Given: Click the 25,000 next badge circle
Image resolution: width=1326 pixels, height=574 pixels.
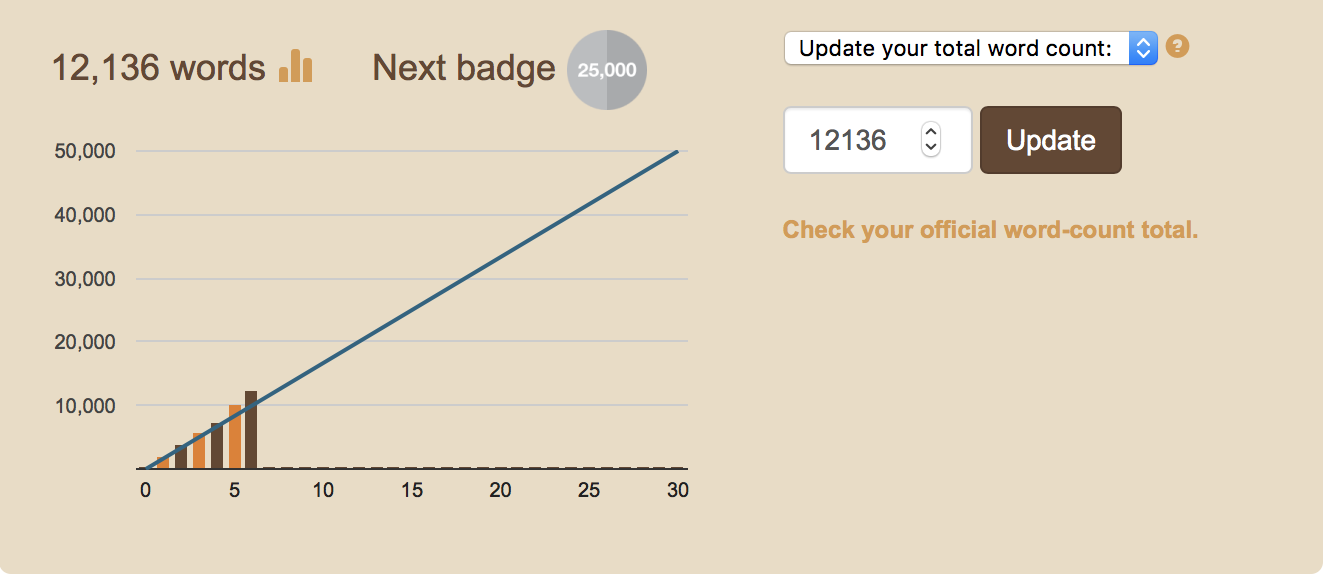Looking at the screenshot, I should (607, 70).
